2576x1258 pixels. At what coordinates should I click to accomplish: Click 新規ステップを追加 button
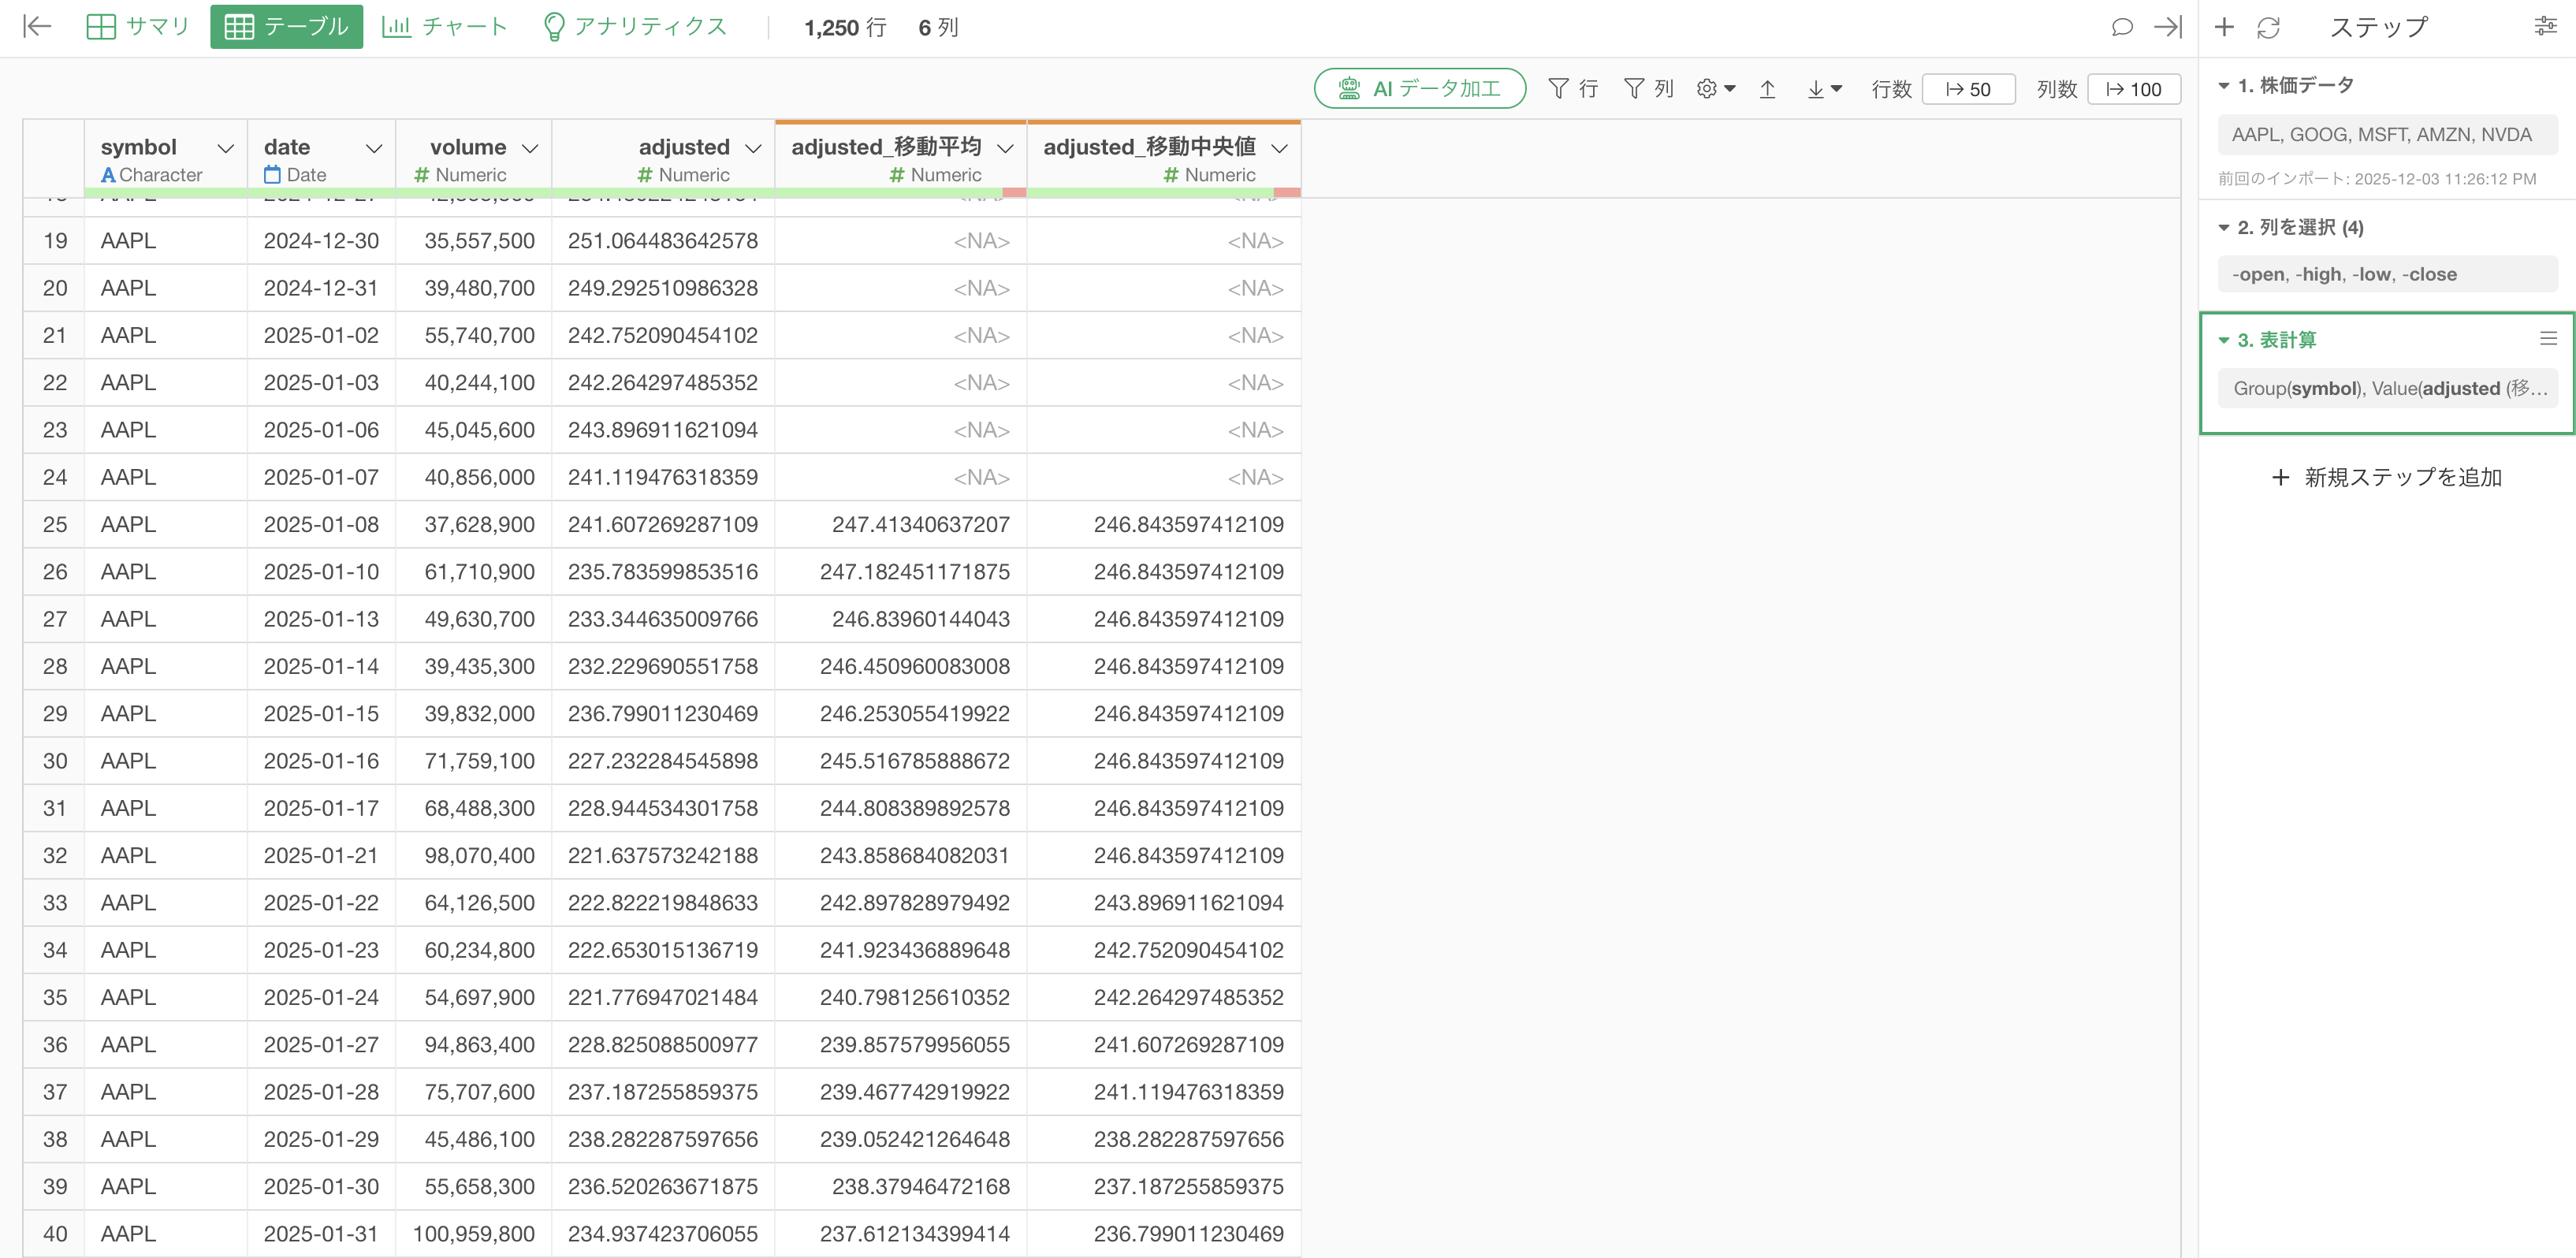(x=2387, y=478)
